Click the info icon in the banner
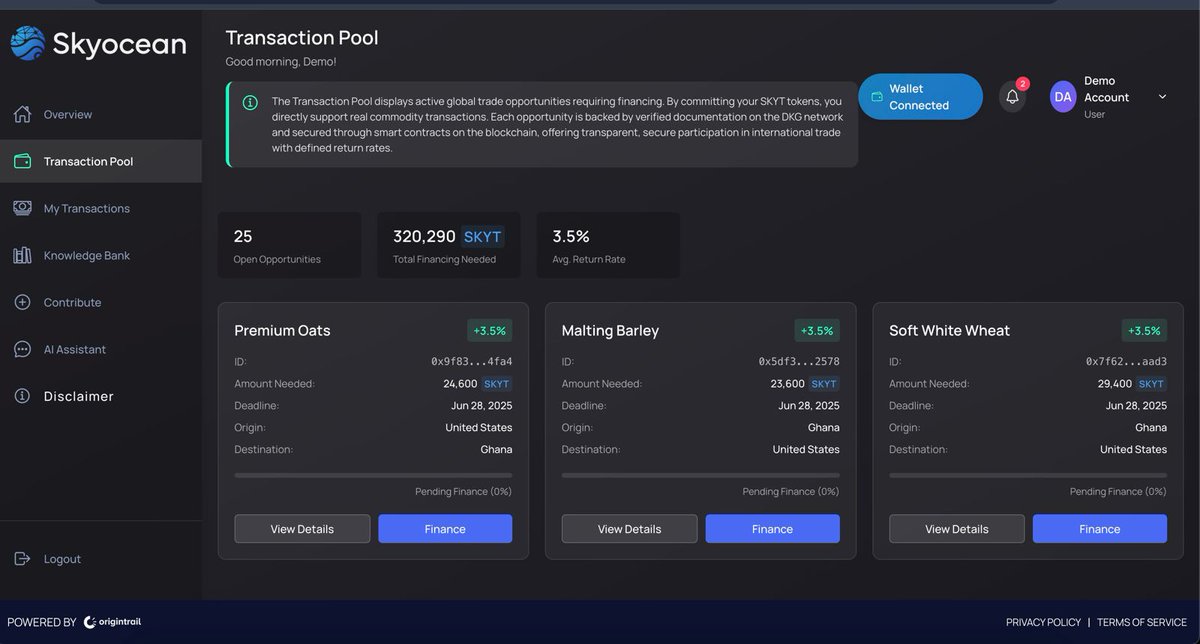 coord(250,102)
